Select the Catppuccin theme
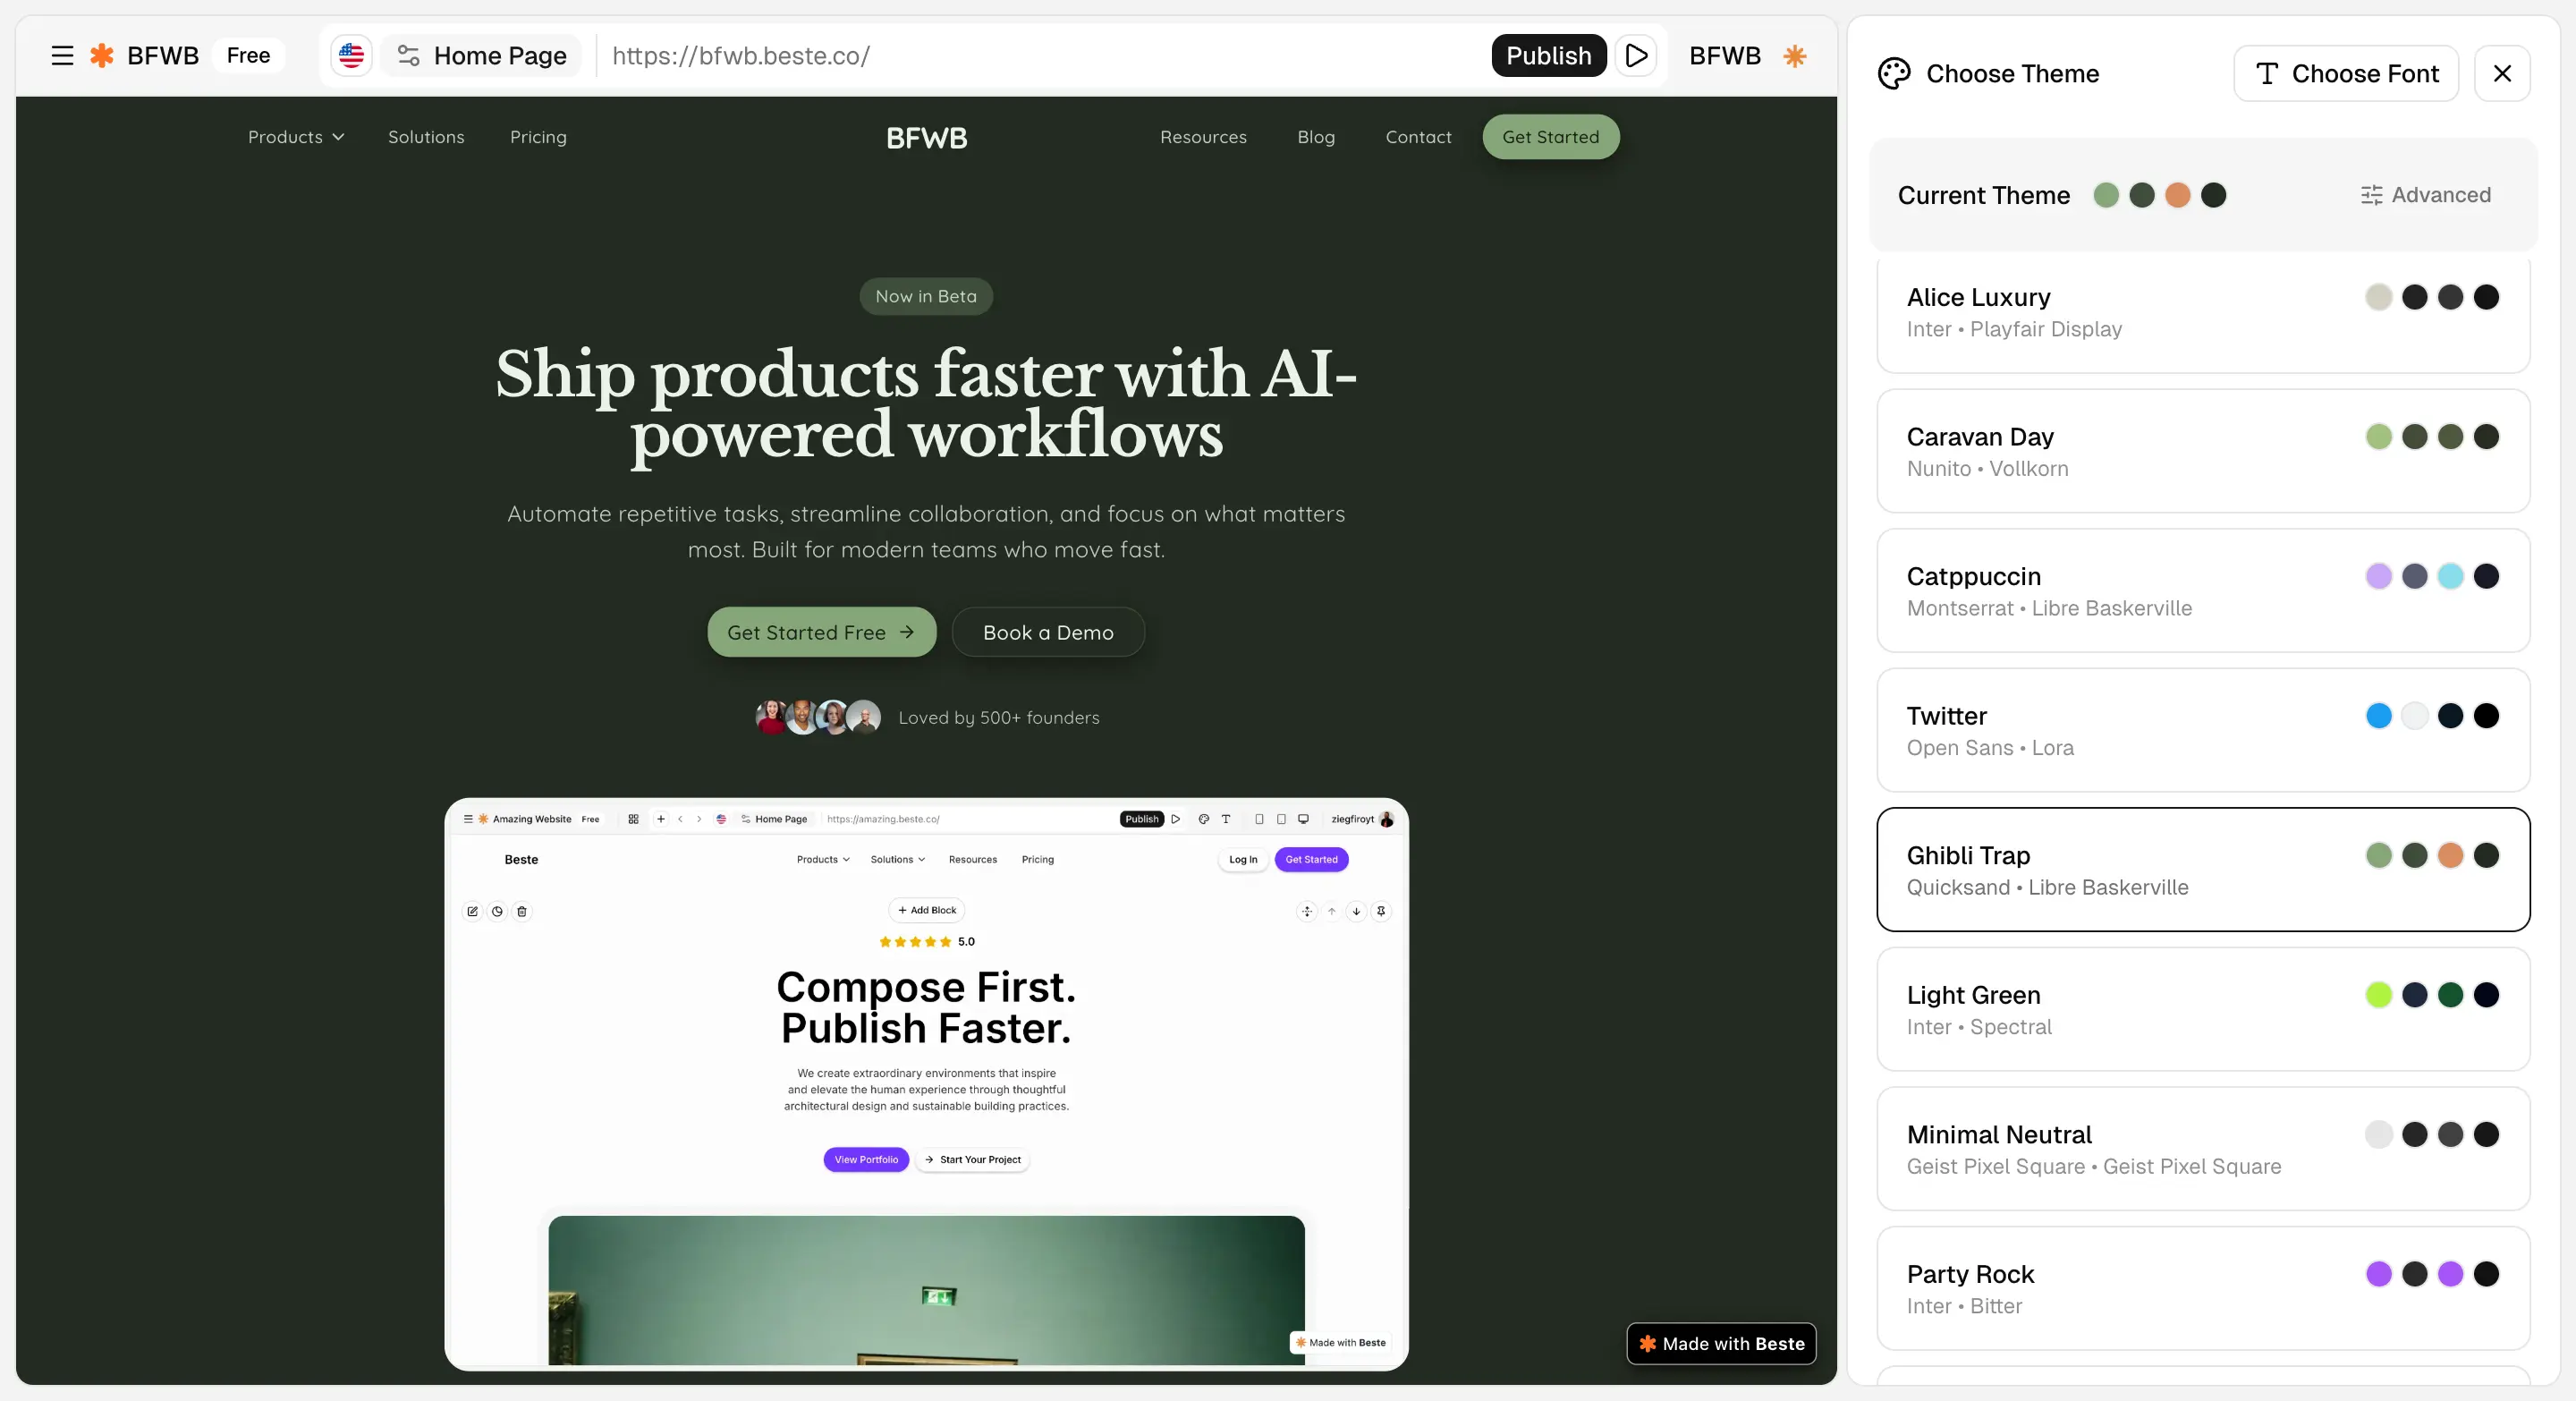2576x1401 pixels. pyautogui.click(x=2203, y=591)
